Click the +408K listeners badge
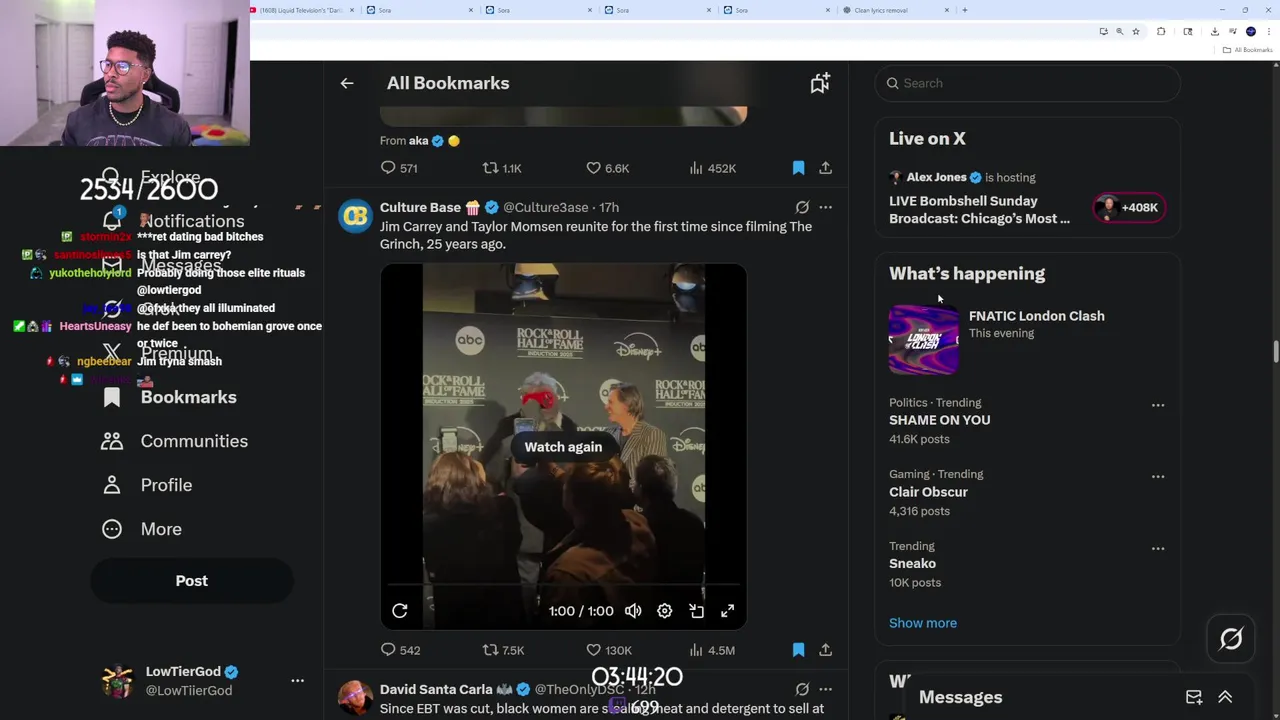This screenshot has width=1280, height=720. tap(1129, 208)
